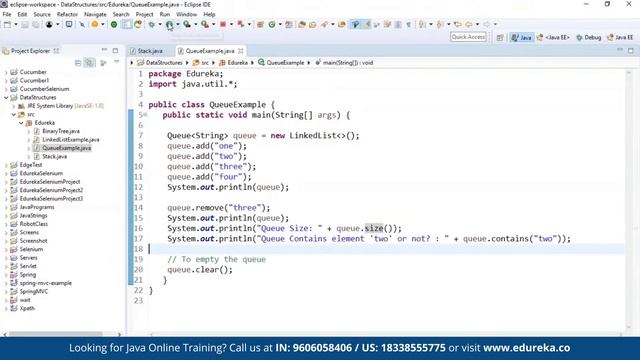Select LinkedListExample.java in the tree
This screenshot has height=360, width=640.
click(71, 140)
